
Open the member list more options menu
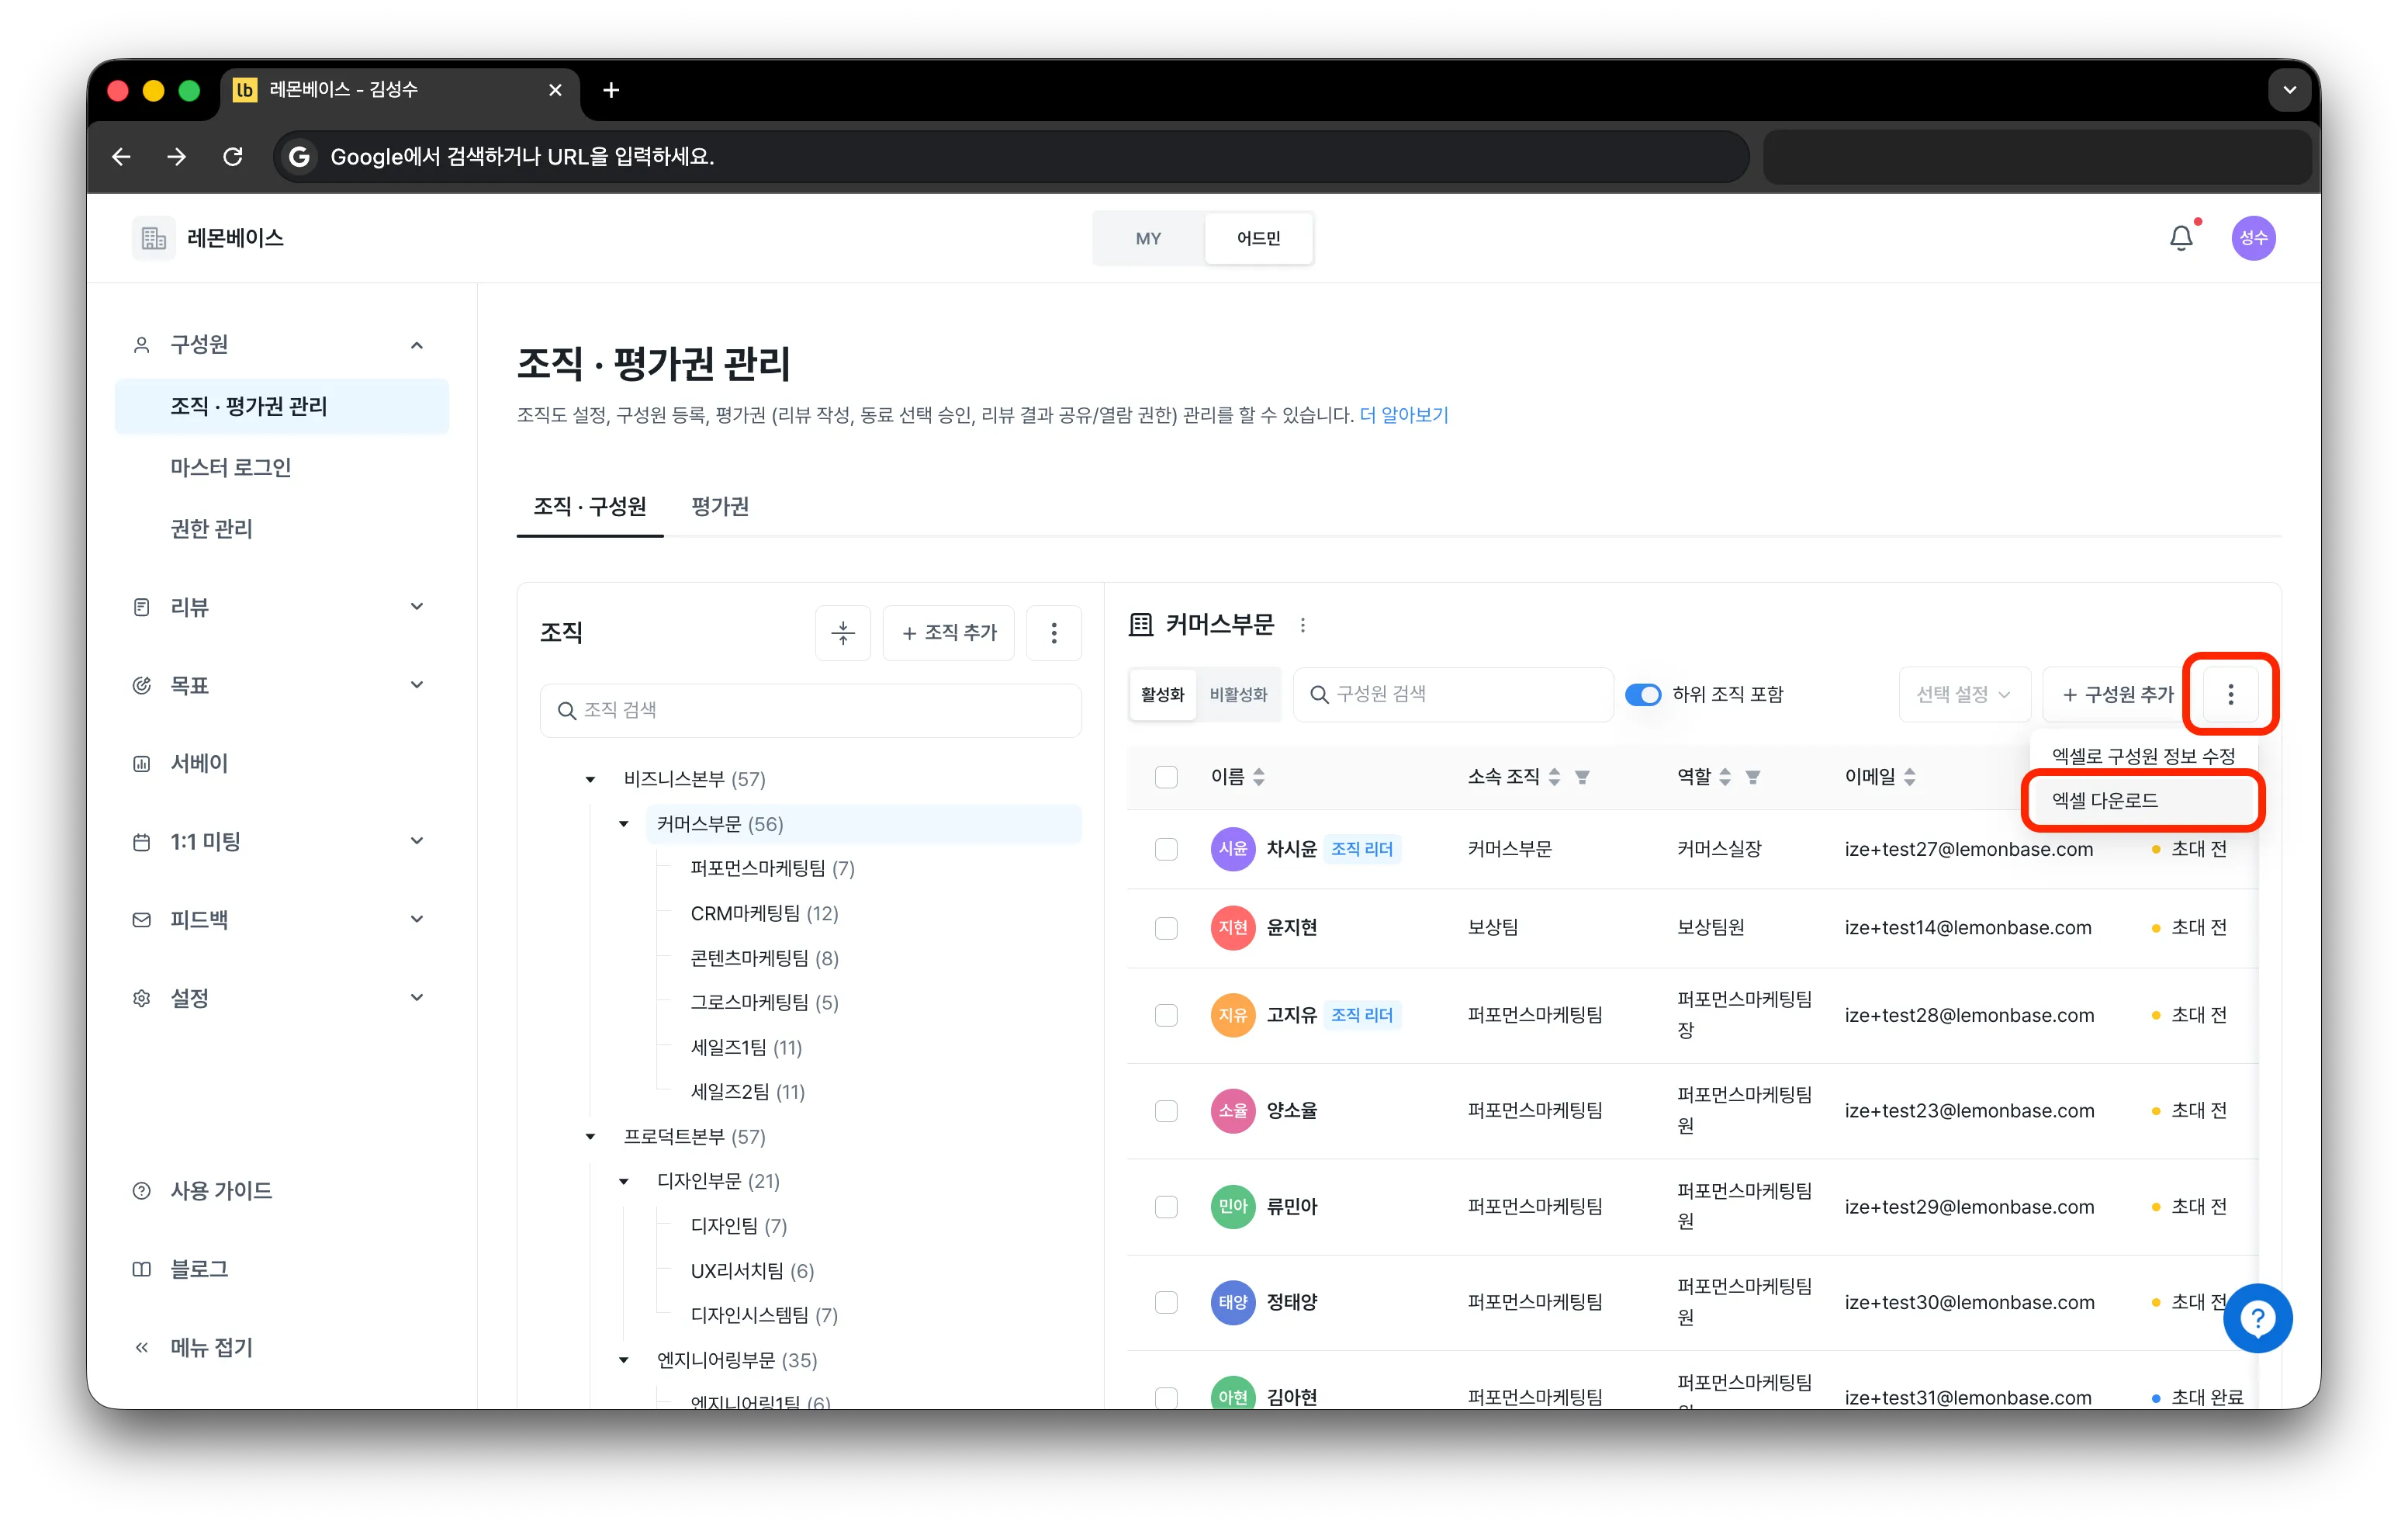click(2230, 694)
